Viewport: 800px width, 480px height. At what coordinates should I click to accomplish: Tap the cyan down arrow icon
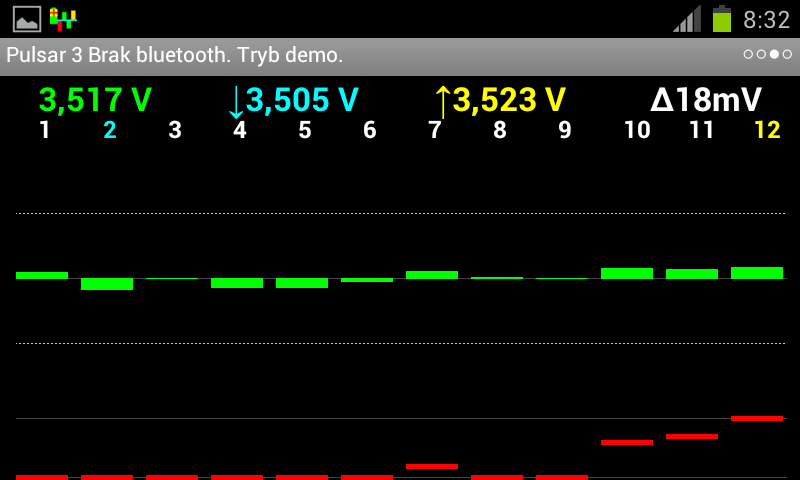pyautogui.click(x=236, y=103)
